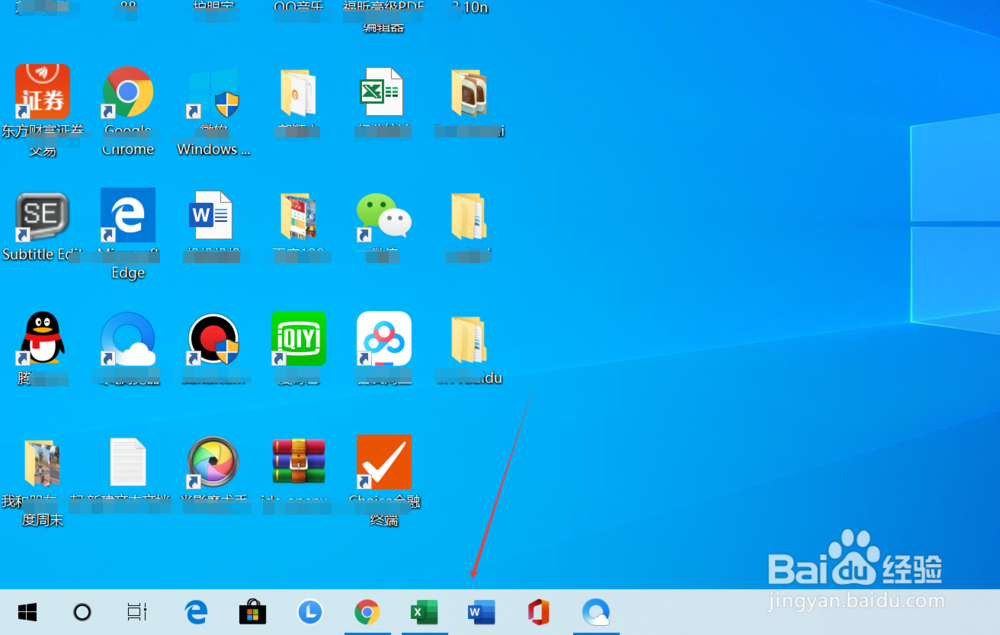Switch to the cloud browser in taskbar
Screen dimensions: 1000x635
(x=596, y=612)
